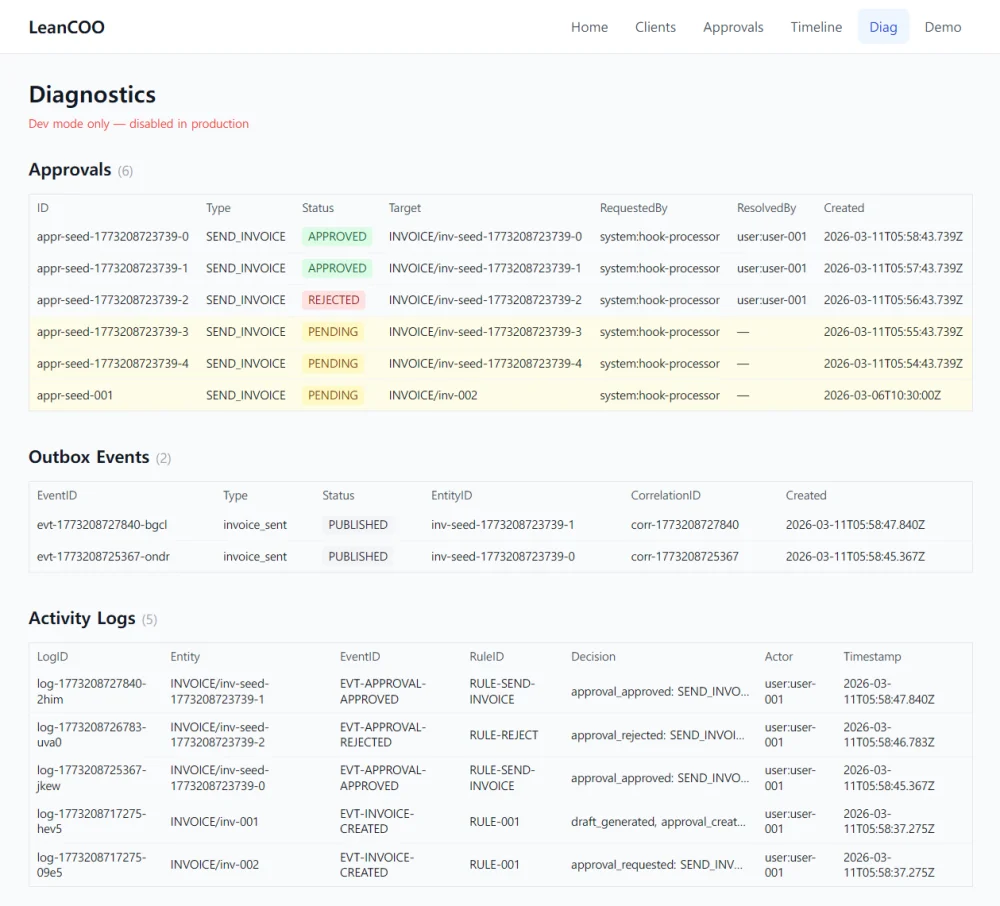Click the Actor column header

point(779,657)
